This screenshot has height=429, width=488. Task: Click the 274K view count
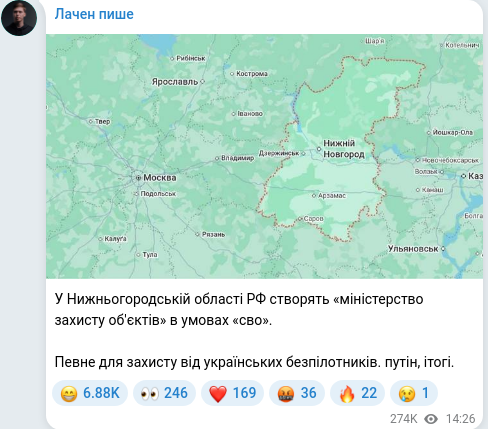click(x=403, y=418)
